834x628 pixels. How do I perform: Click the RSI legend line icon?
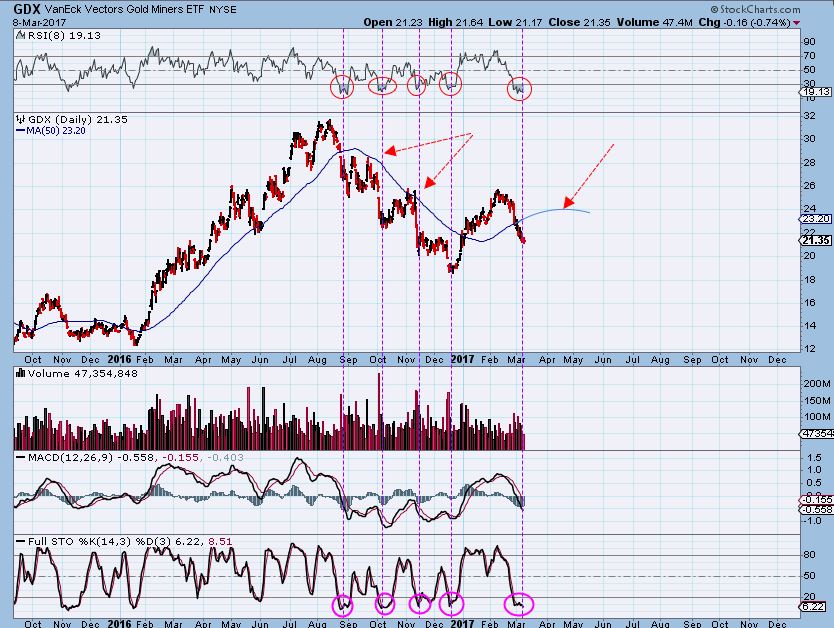(x=20, y=36)
